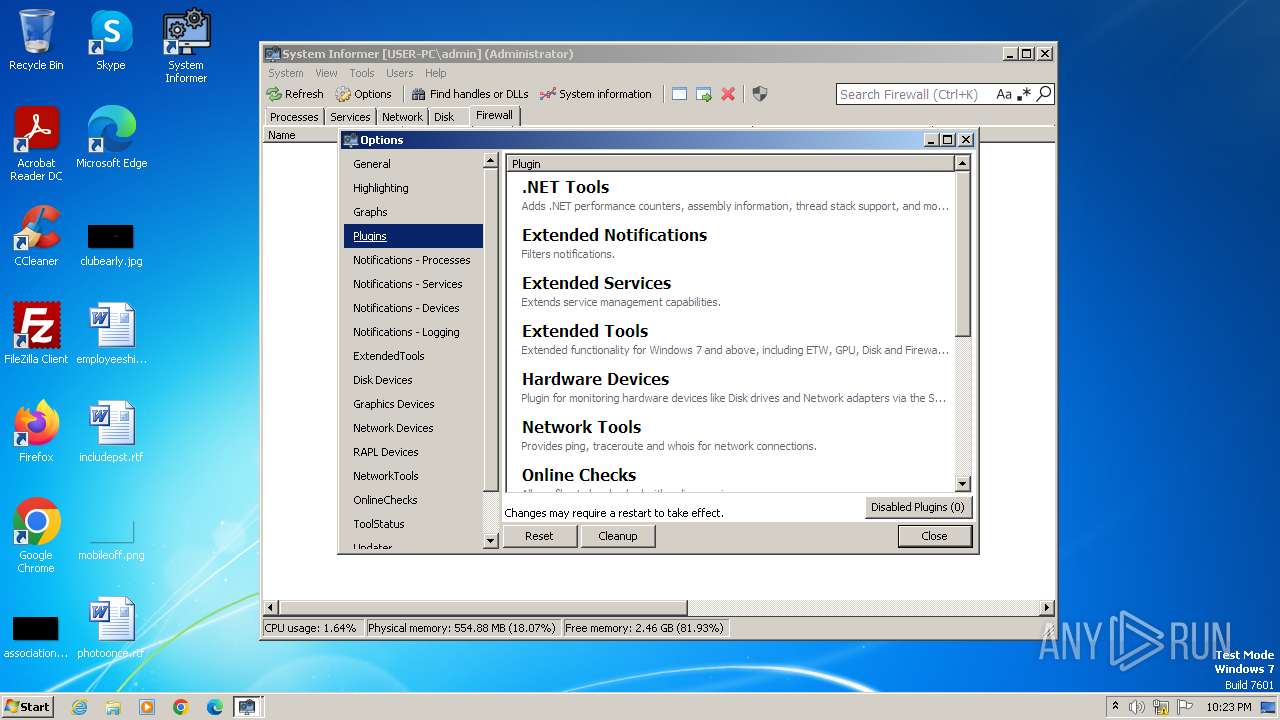Click the Plugin column header
Image resolution: width=1280 pixels, height=720 pixels.
pos(731,164)
